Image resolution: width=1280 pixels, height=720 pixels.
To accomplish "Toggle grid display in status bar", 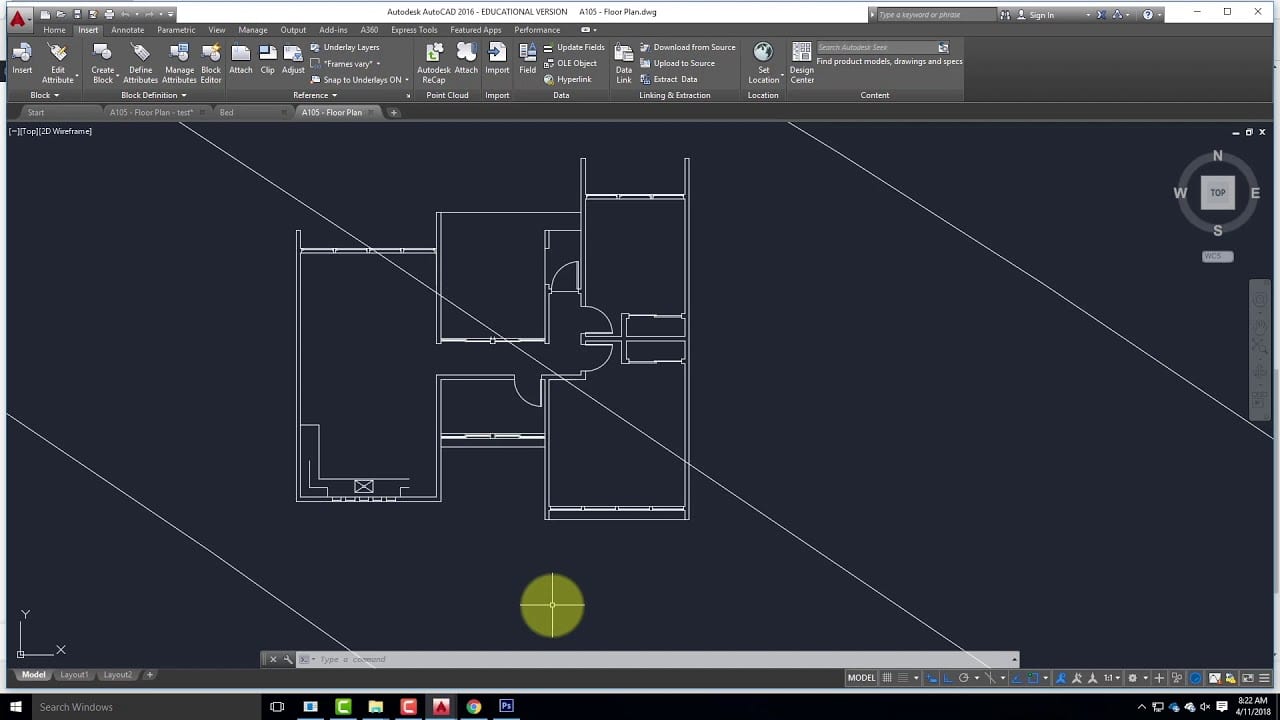I will (x=887, y=678).
